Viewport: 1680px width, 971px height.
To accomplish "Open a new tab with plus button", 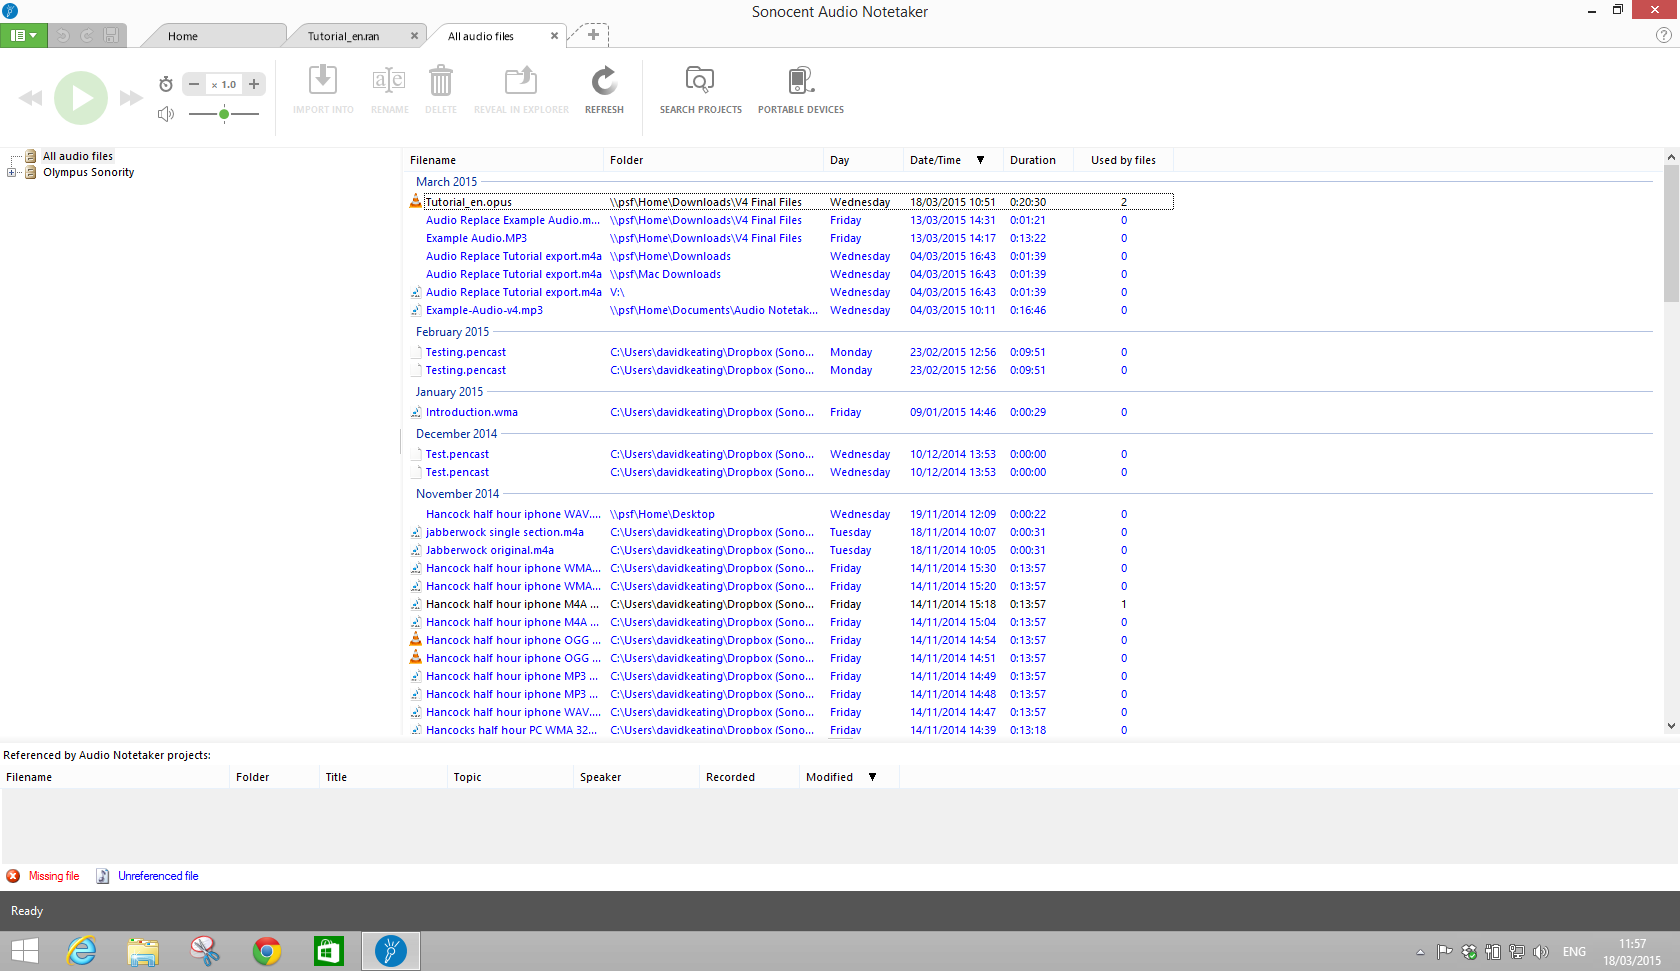I will click(593, 35).
